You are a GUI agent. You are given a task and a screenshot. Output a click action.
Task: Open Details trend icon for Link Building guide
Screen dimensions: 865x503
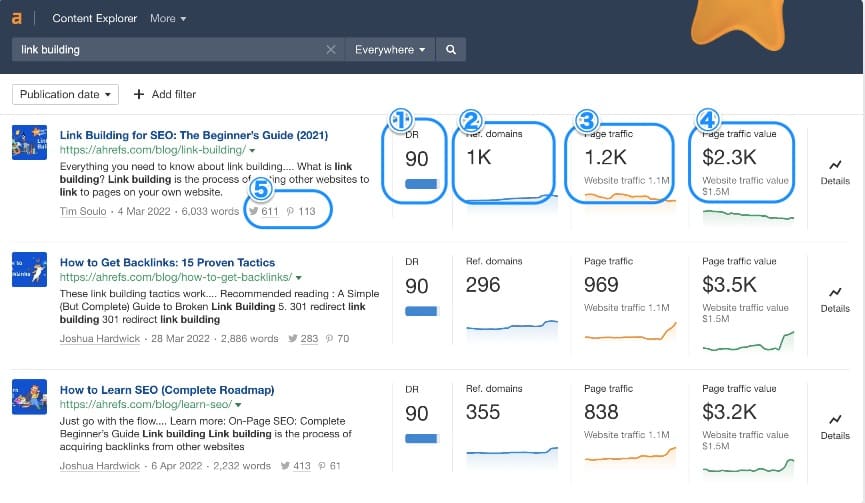point(835,165)
